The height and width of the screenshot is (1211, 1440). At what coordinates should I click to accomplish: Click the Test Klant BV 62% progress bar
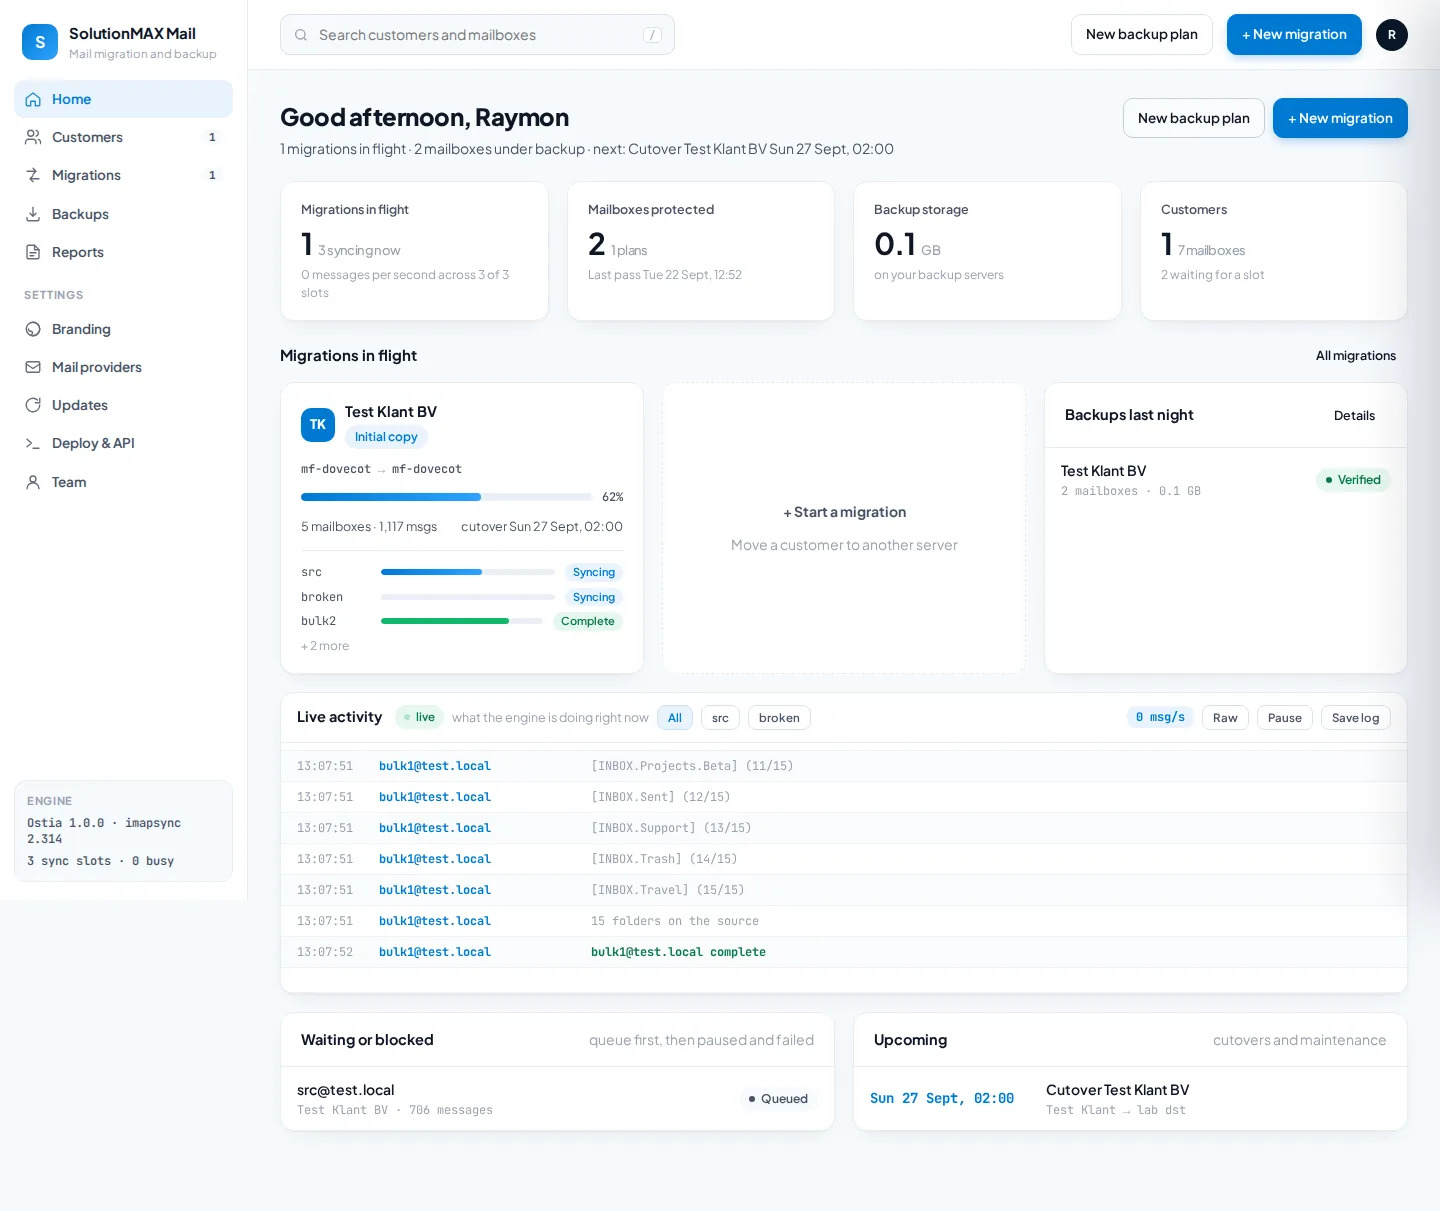446,497
